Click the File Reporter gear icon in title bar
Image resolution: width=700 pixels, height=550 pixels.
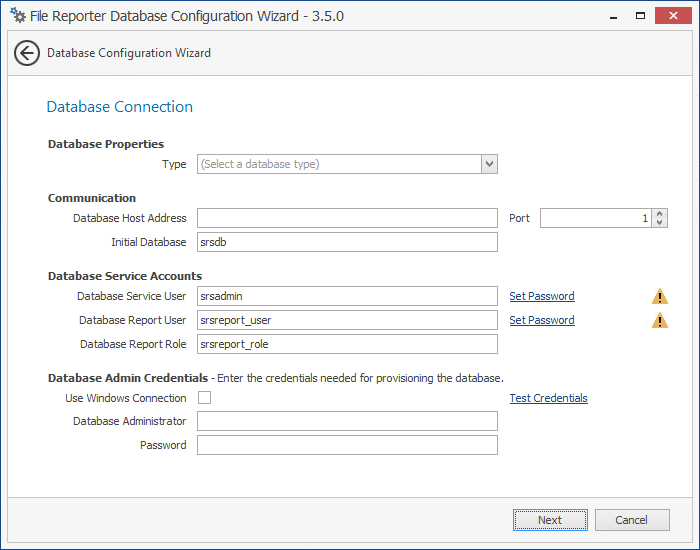pyautogui.click(x=17, y=16)
